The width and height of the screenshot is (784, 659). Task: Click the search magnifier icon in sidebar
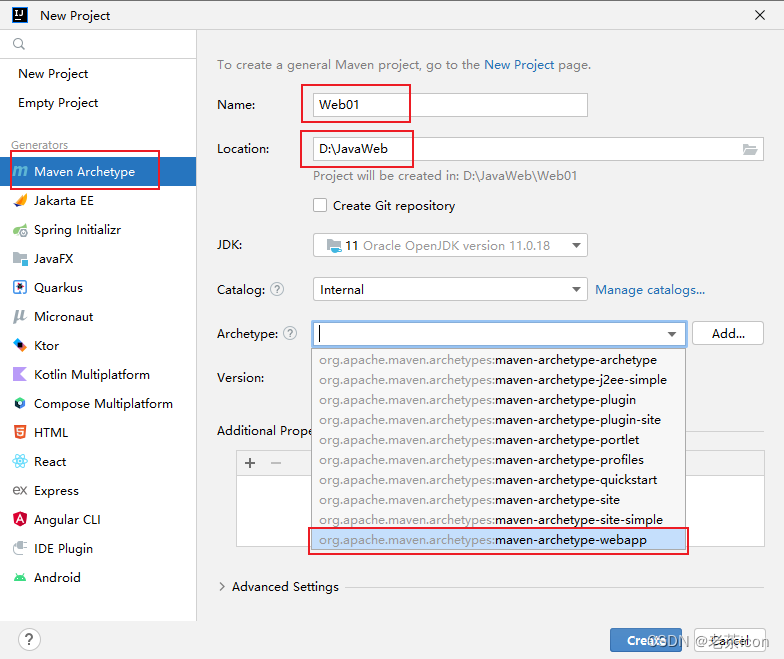click(x=19, y=44)
